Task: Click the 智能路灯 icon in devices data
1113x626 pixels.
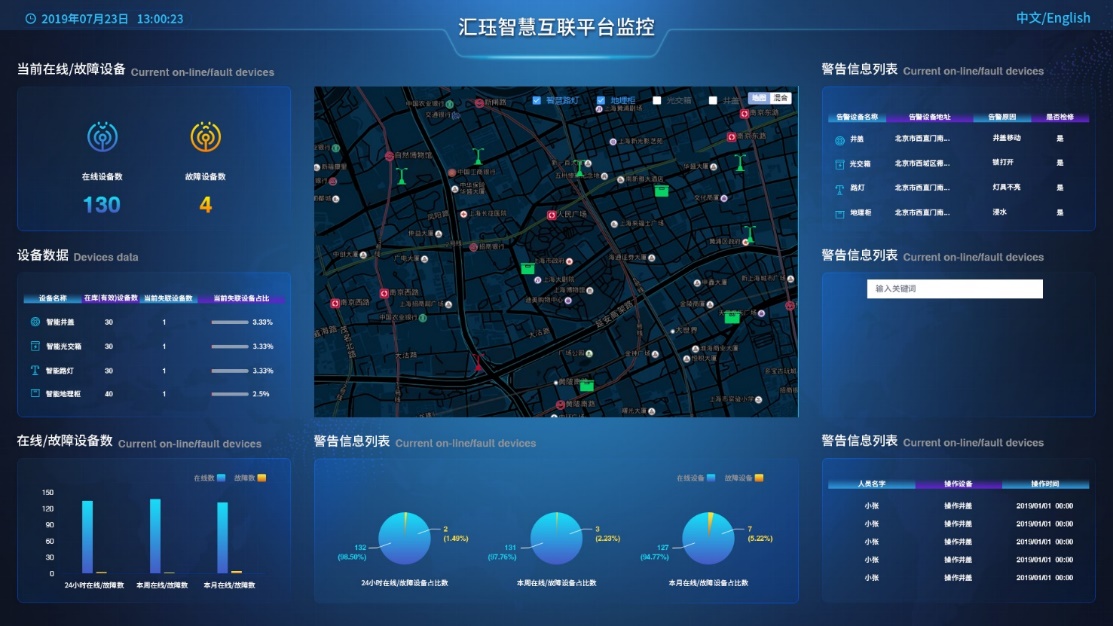Action: click(x=35, y=370)
